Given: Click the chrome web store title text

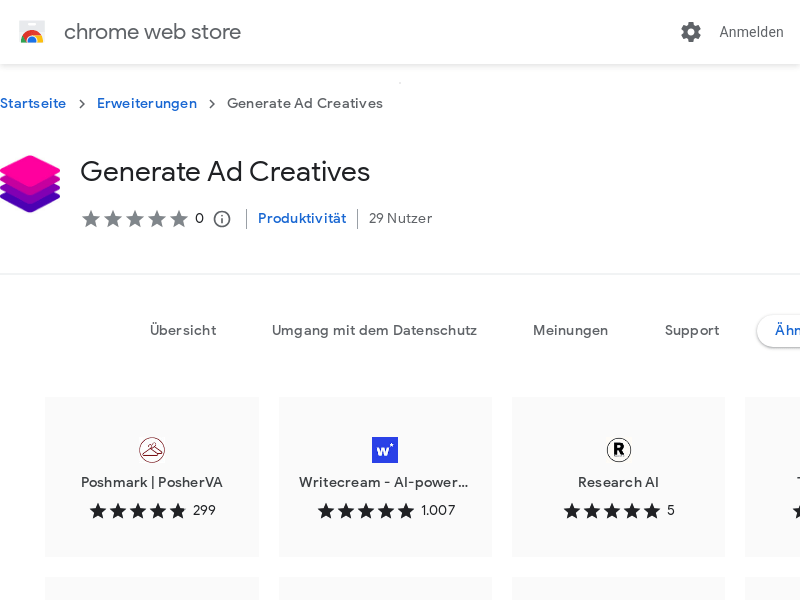Looking at the screenshot, I should pos(152,32).
